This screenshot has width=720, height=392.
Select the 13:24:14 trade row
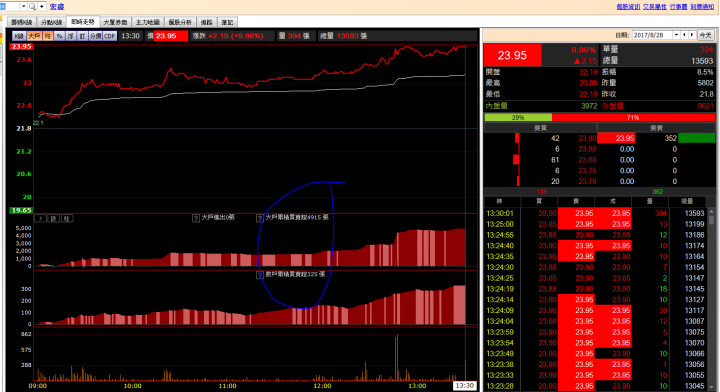click(x=596, y=300)
